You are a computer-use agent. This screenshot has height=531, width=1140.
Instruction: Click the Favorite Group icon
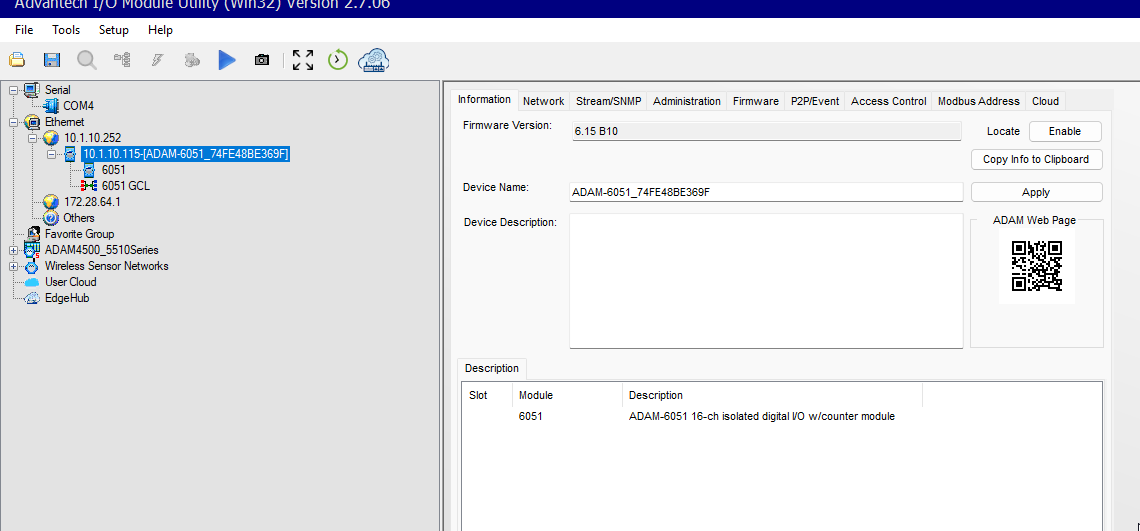(32, 234)
